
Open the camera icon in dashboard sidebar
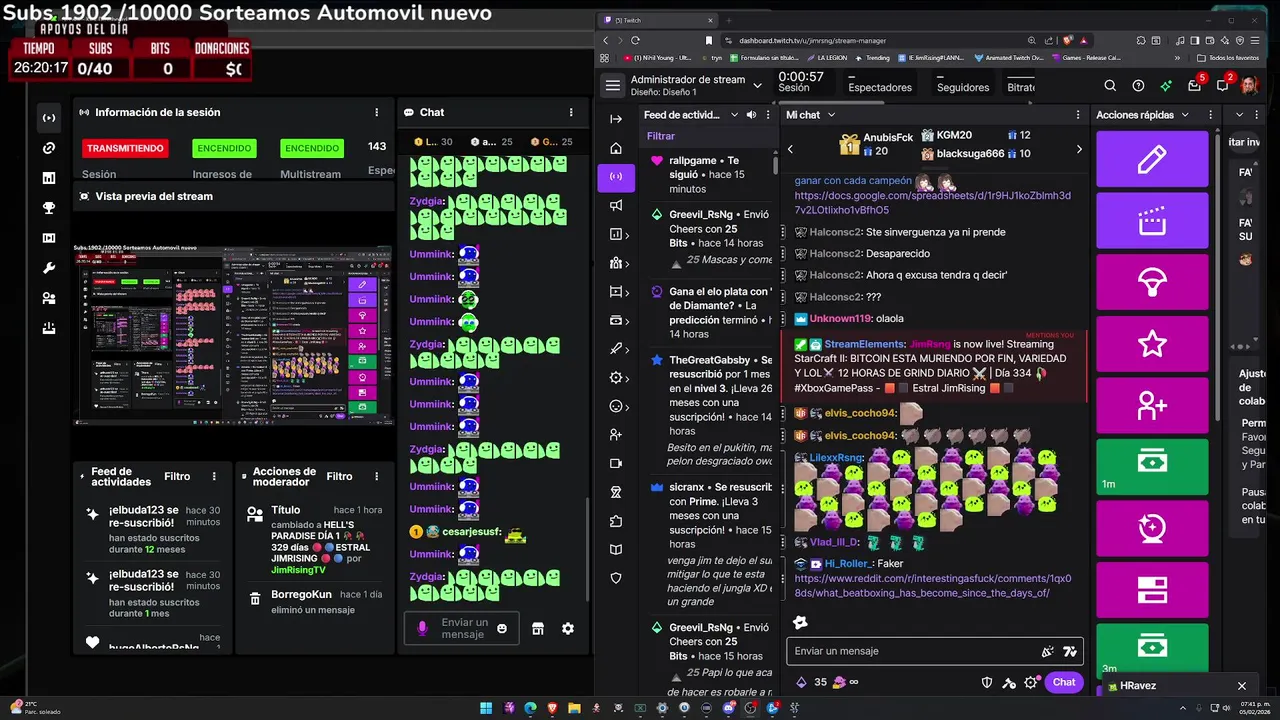(x=616, y=464)
